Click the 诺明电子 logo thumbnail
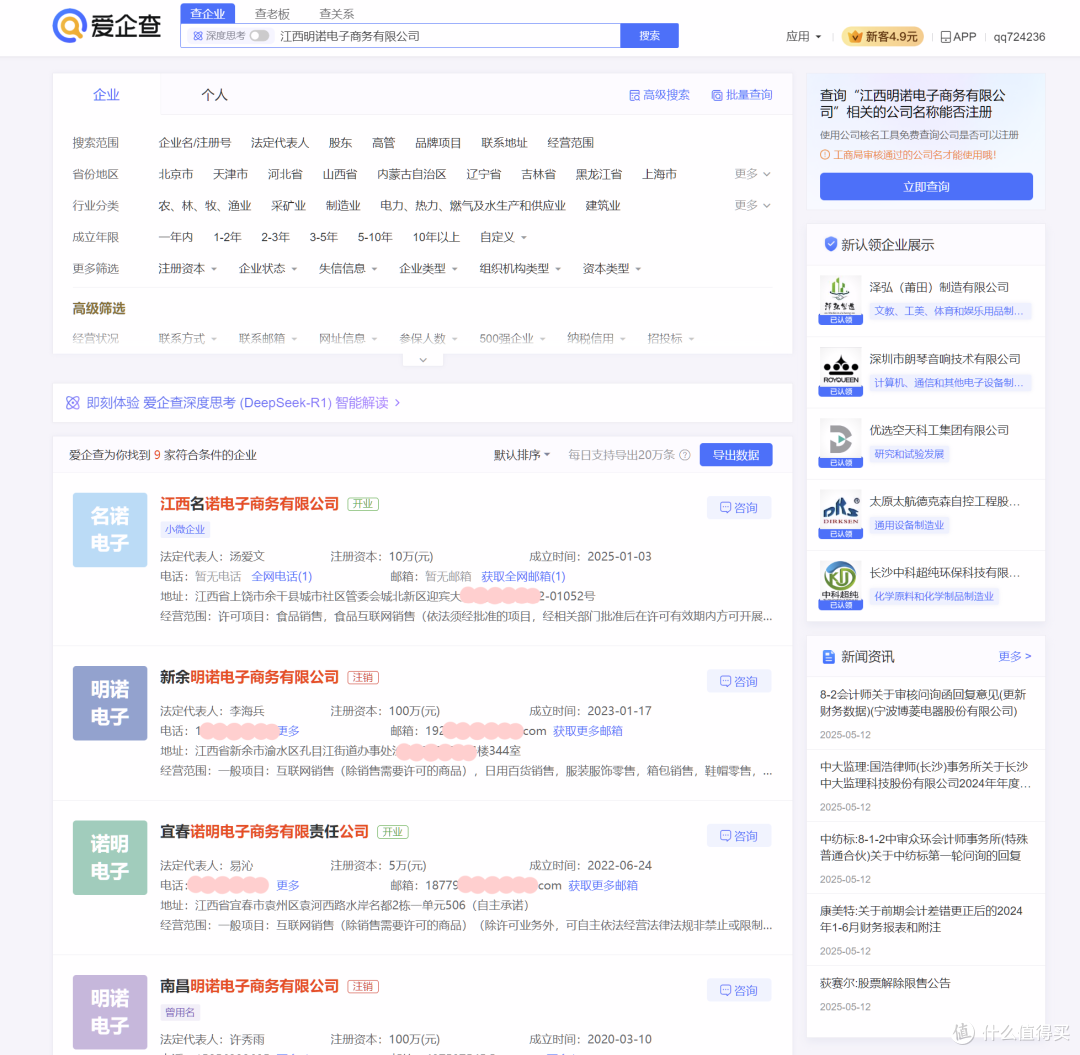This screenshot has height=1055, width=1080. [110, 857]
